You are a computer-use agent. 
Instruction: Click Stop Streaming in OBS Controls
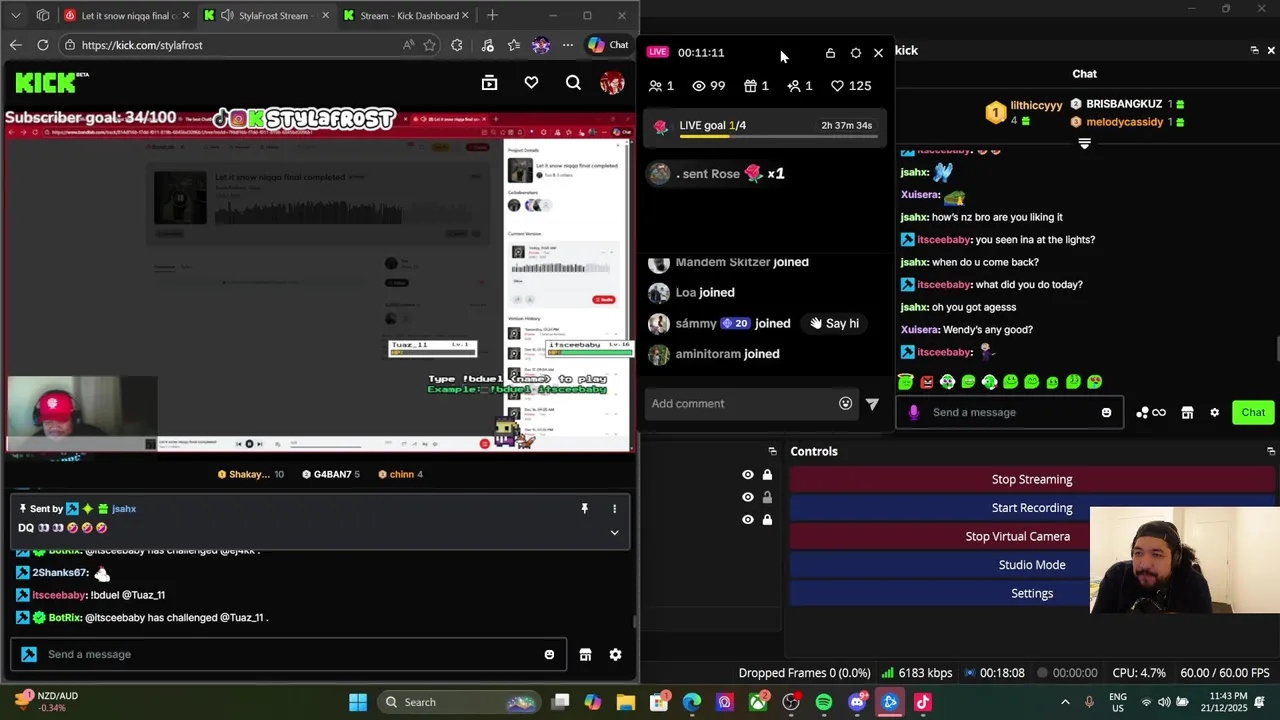[x=1031, y=479]
